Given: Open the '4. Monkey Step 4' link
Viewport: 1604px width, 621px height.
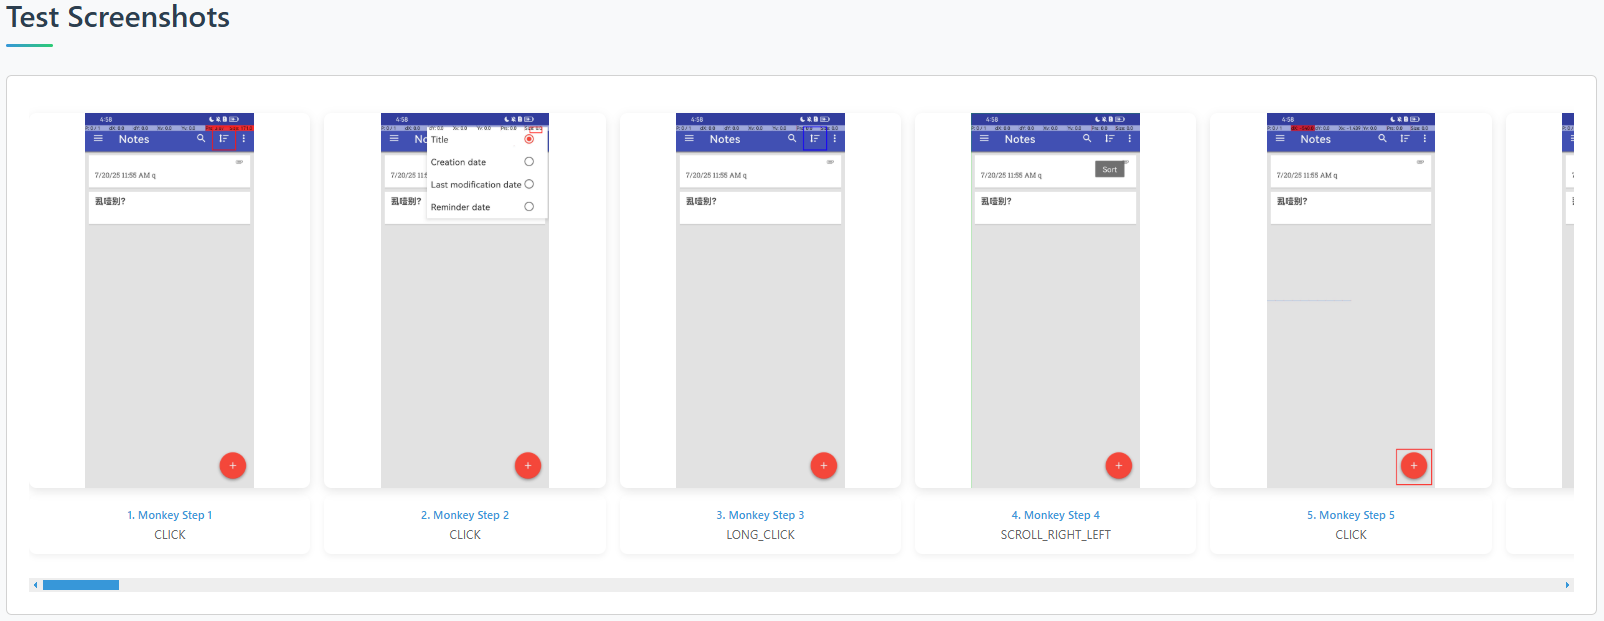Looking at the screenshot, I should pos(1055,515).
